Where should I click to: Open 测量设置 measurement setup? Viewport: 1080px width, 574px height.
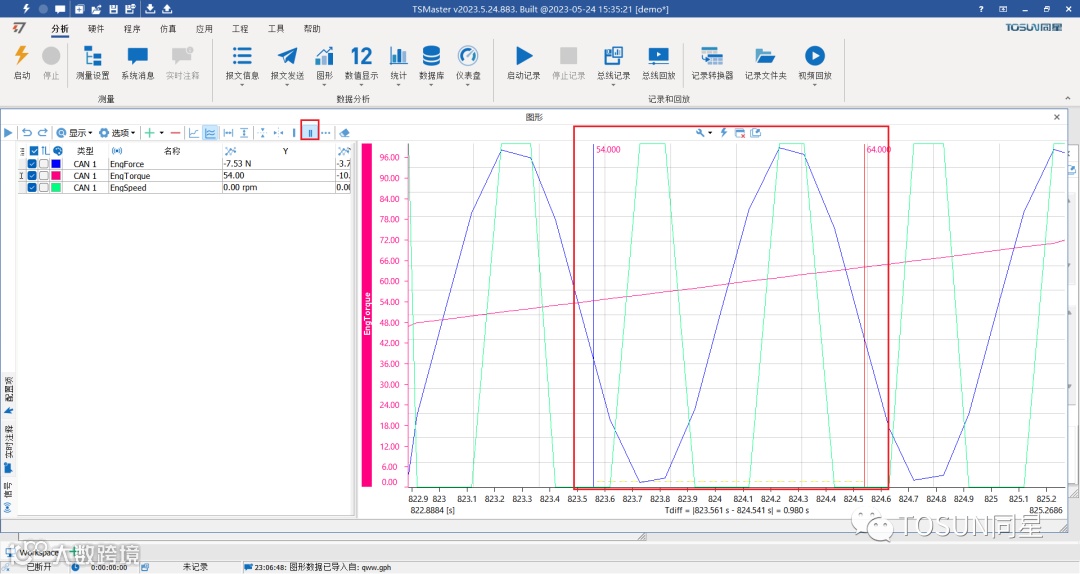[x=93, y=57]
